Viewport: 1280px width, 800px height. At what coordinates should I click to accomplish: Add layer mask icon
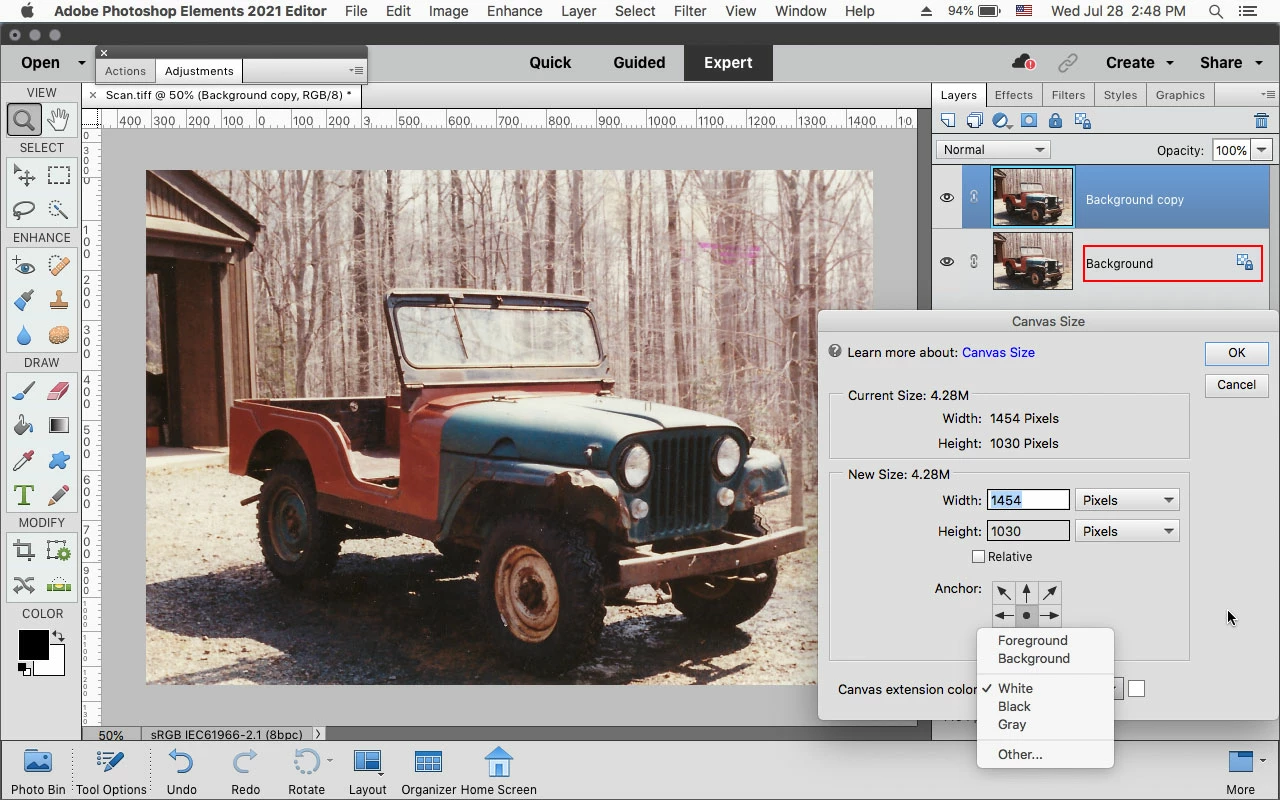click(1028, 121)
